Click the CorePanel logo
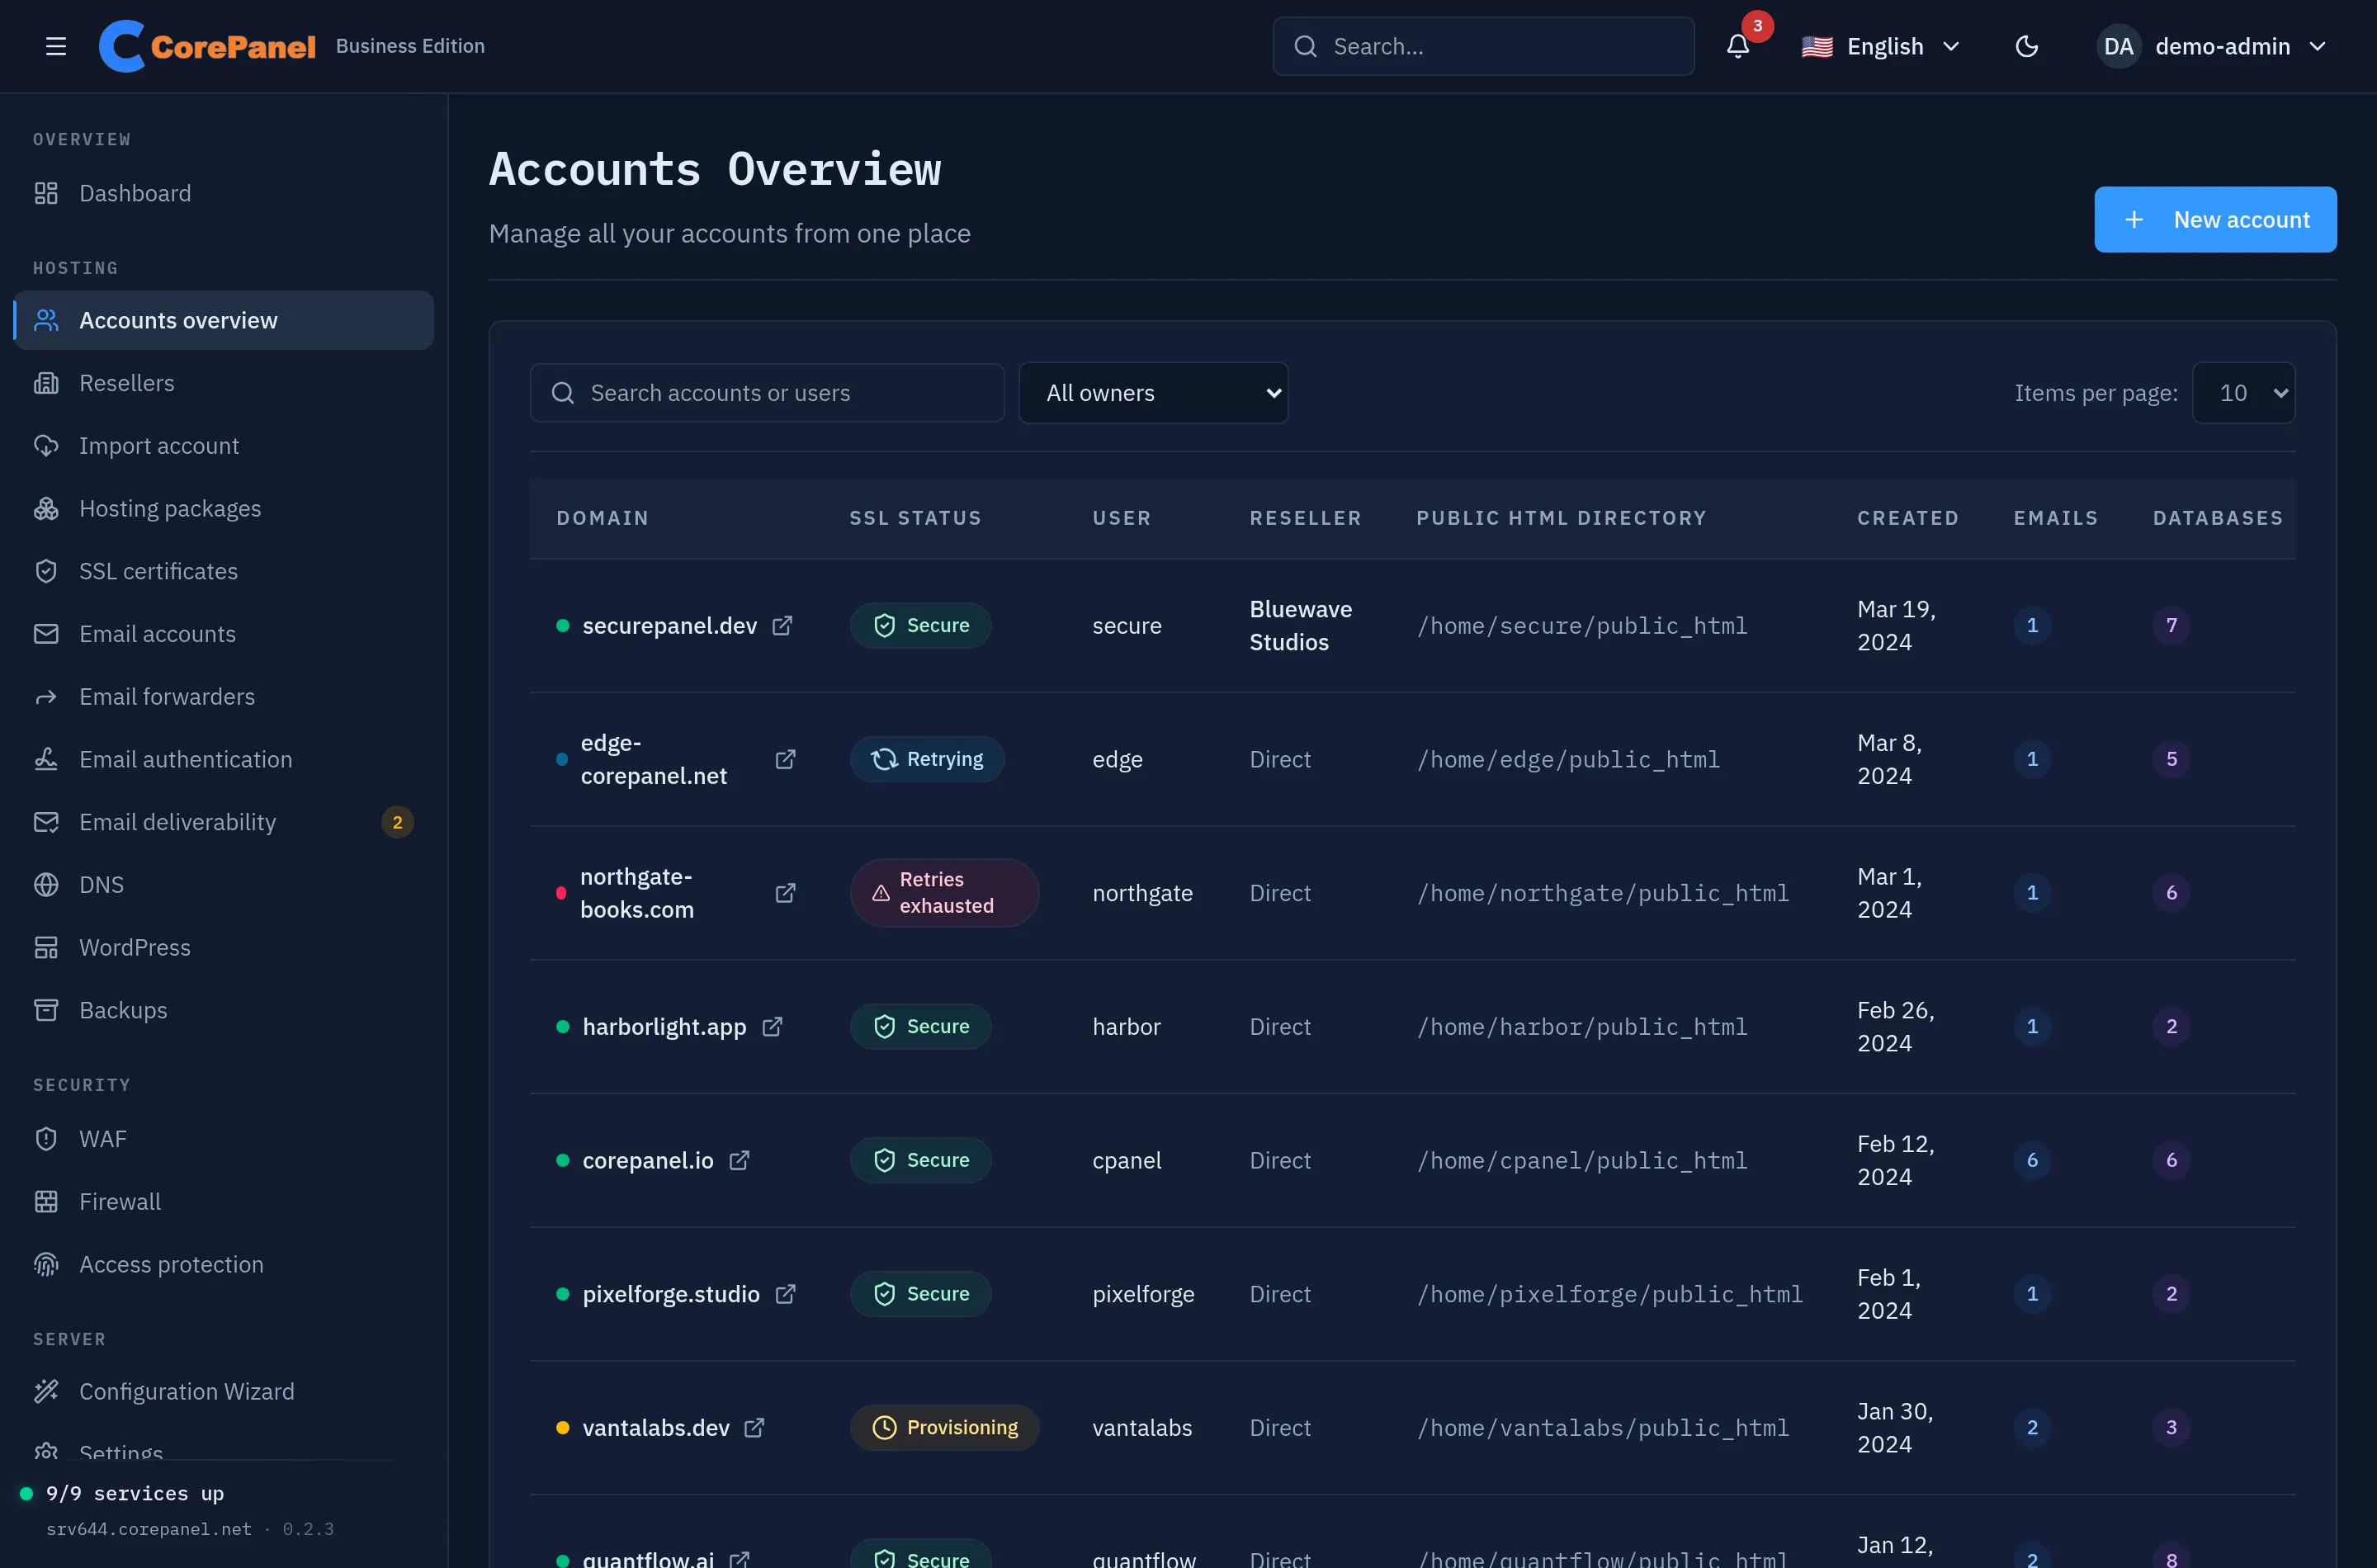 [x=207, y=46]
